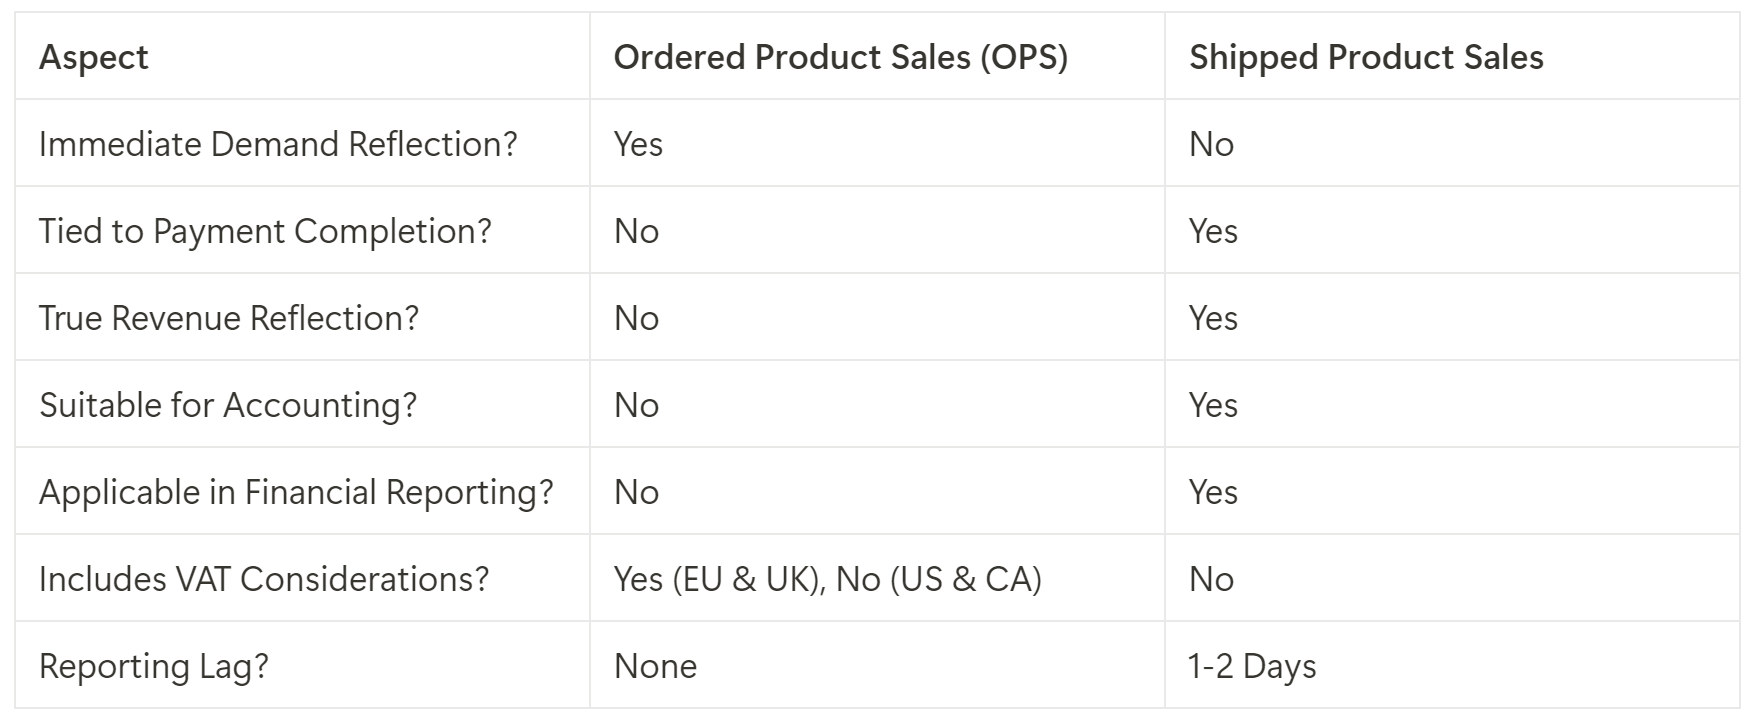Viewport: 1747px width, 711px height.
Task: Click Yes in Tied to Payment row
Action: 1213,231
